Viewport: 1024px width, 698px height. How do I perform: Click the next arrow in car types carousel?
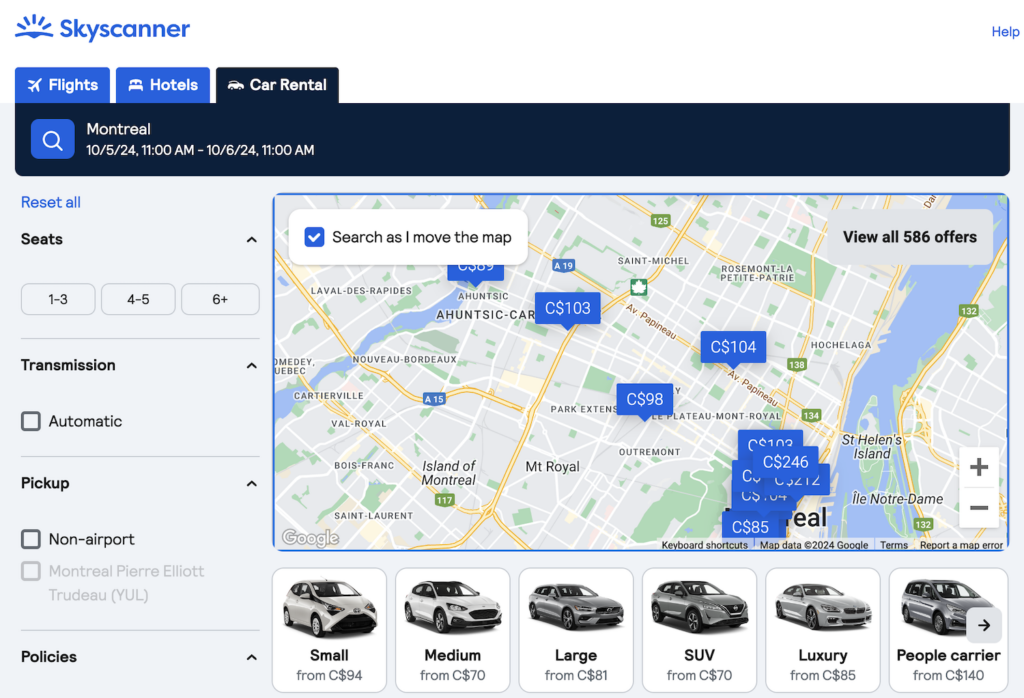[x=984, y=625]
